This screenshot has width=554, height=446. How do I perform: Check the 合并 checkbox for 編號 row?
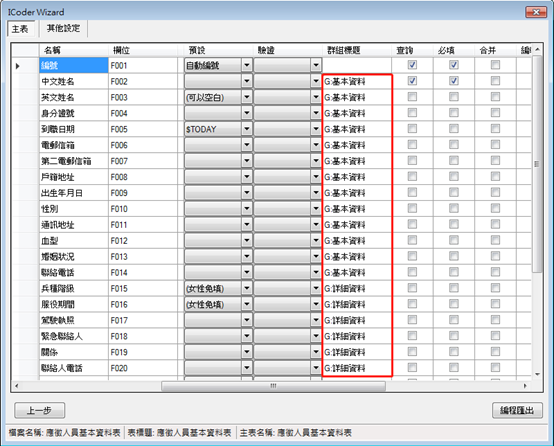(x=495, y=65)
